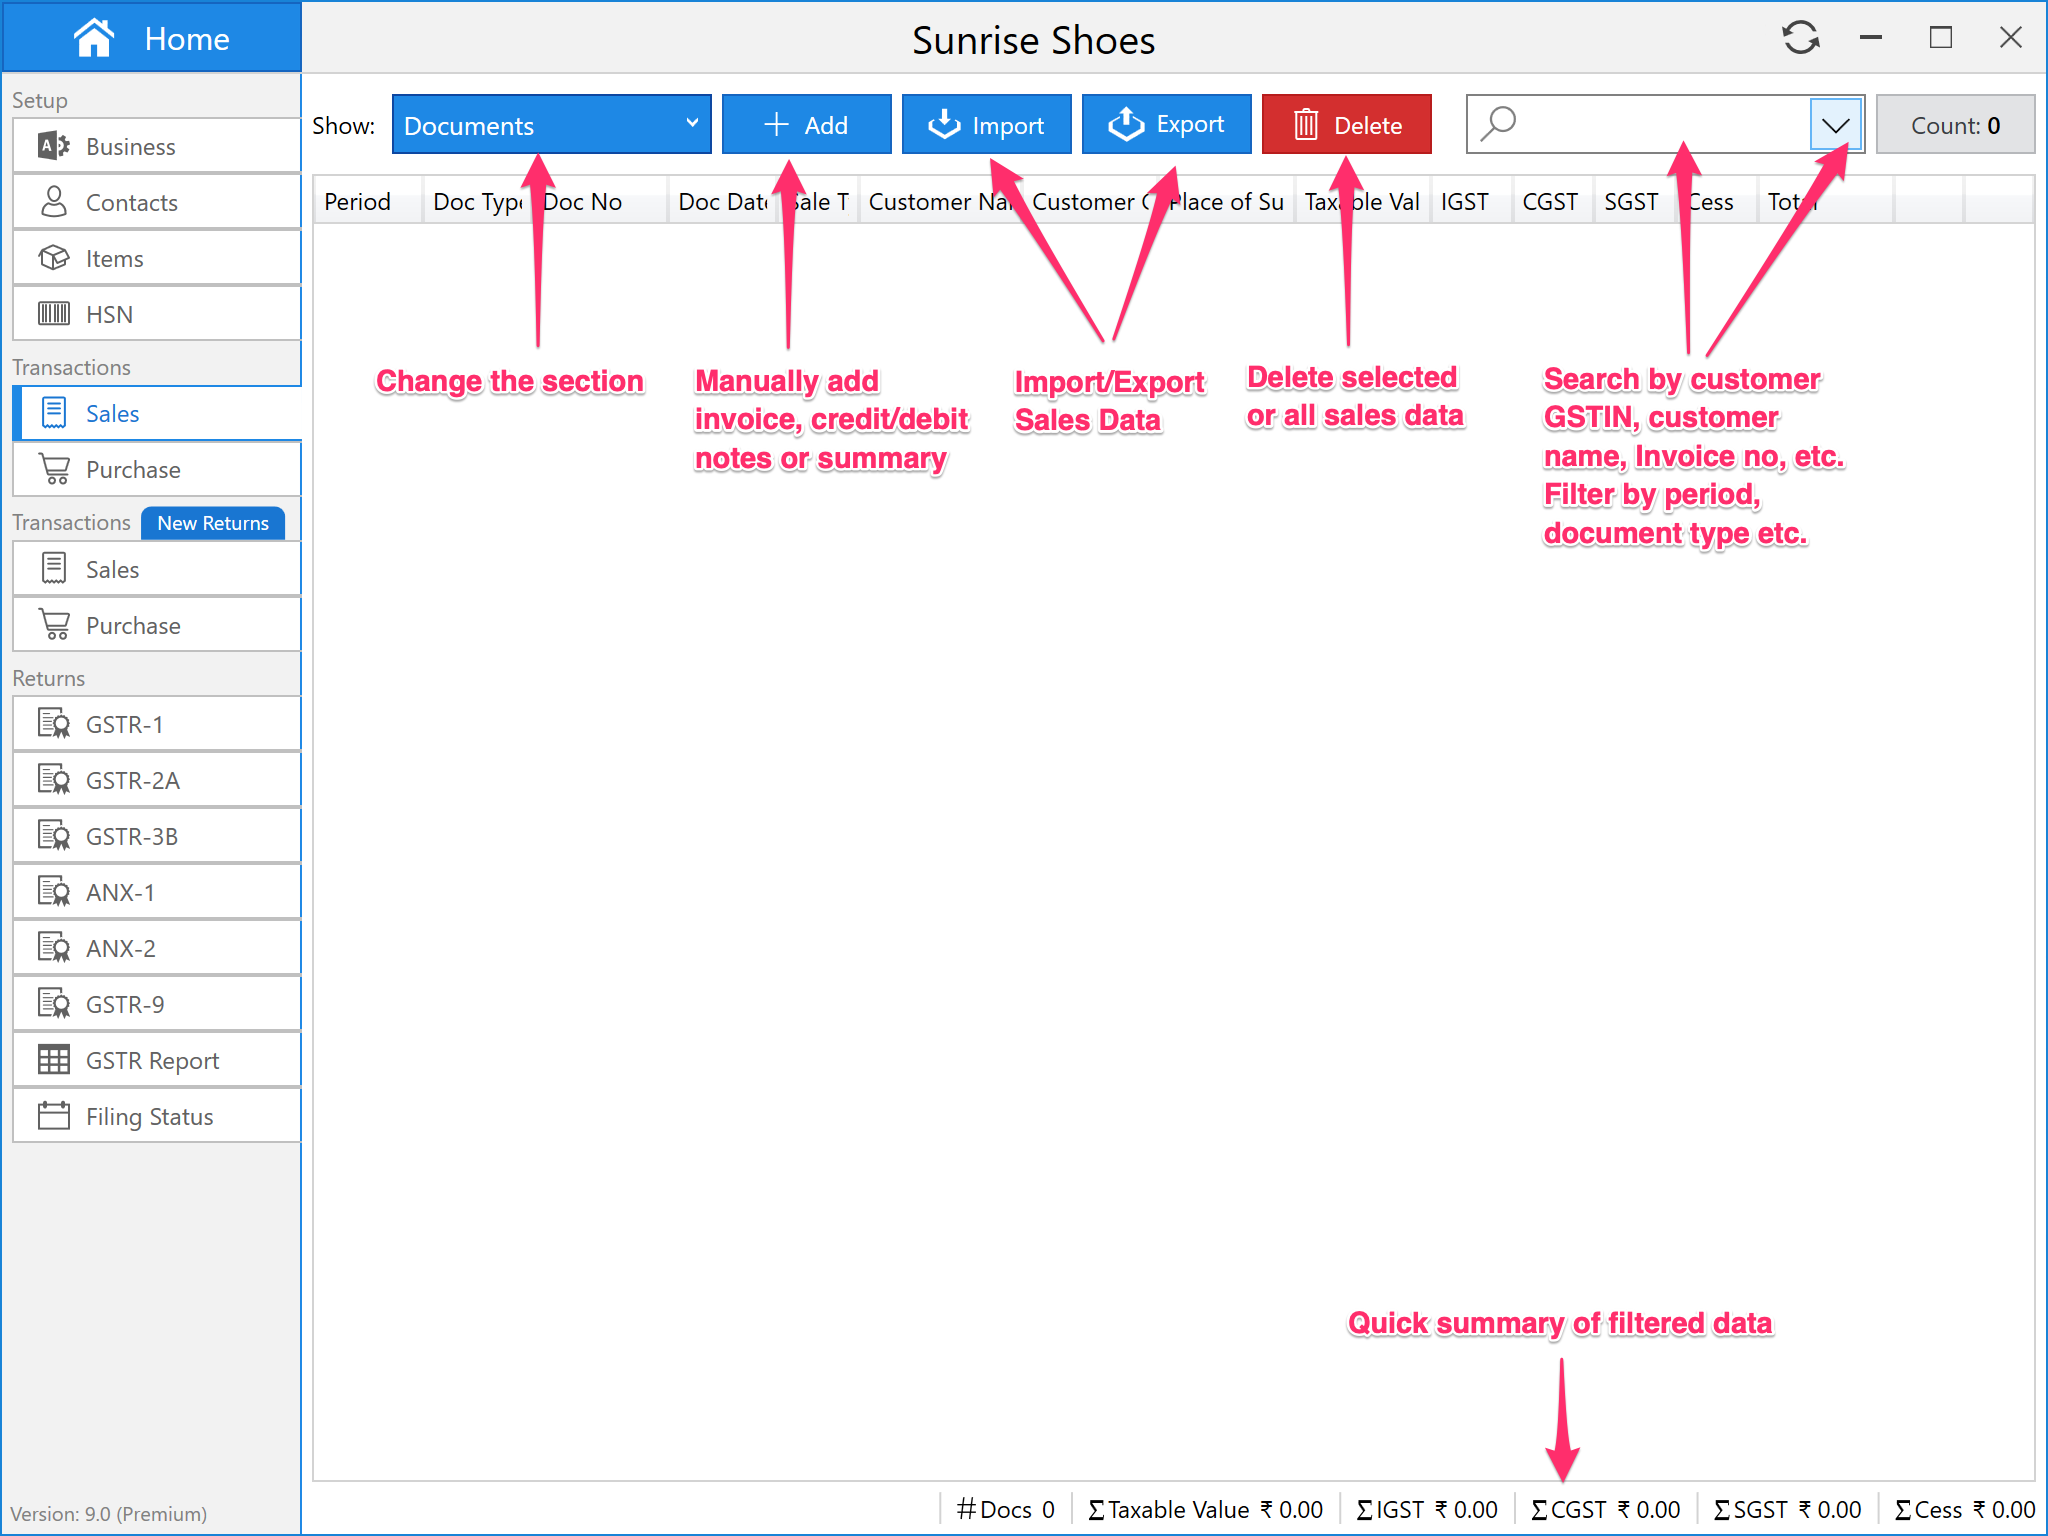Expand the search filter chevron
2048x1536 pixels.
[x=1835, y=125]
